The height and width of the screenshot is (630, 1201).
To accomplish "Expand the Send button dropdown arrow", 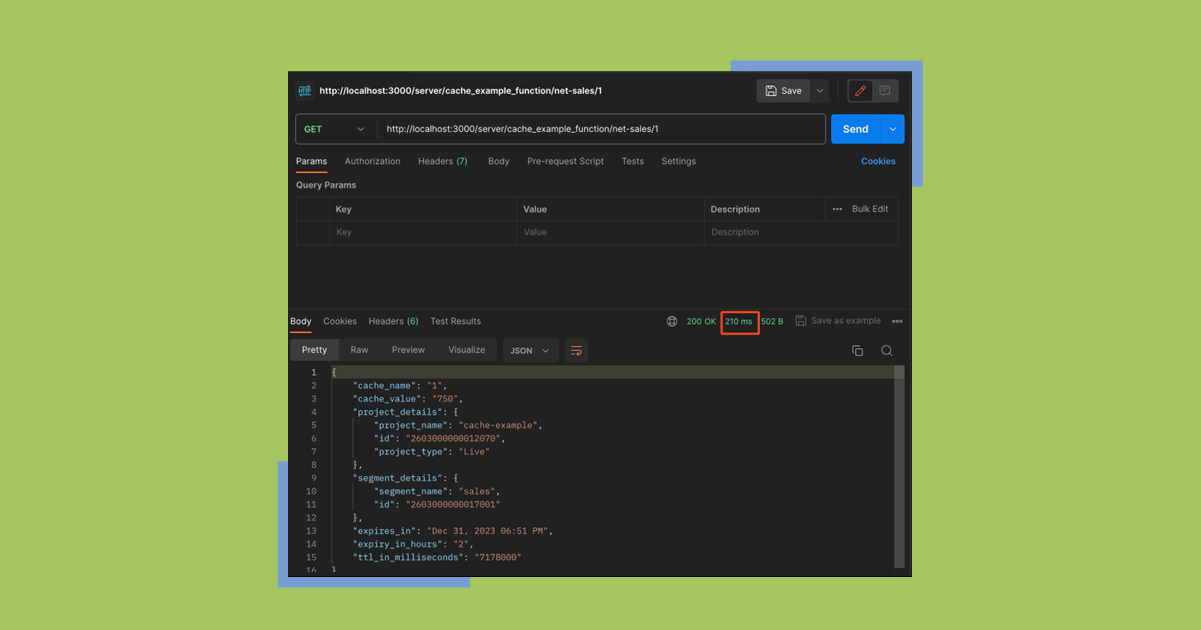I will pyautogui.click(x=892, y=129).
